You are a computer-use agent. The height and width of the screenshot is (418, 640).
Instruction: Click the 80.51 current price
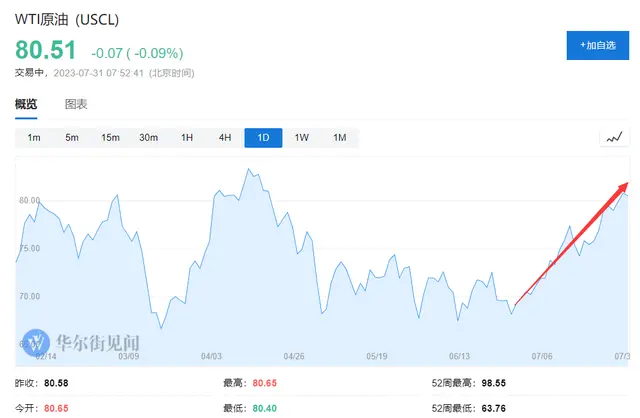[x=45, y=50]
